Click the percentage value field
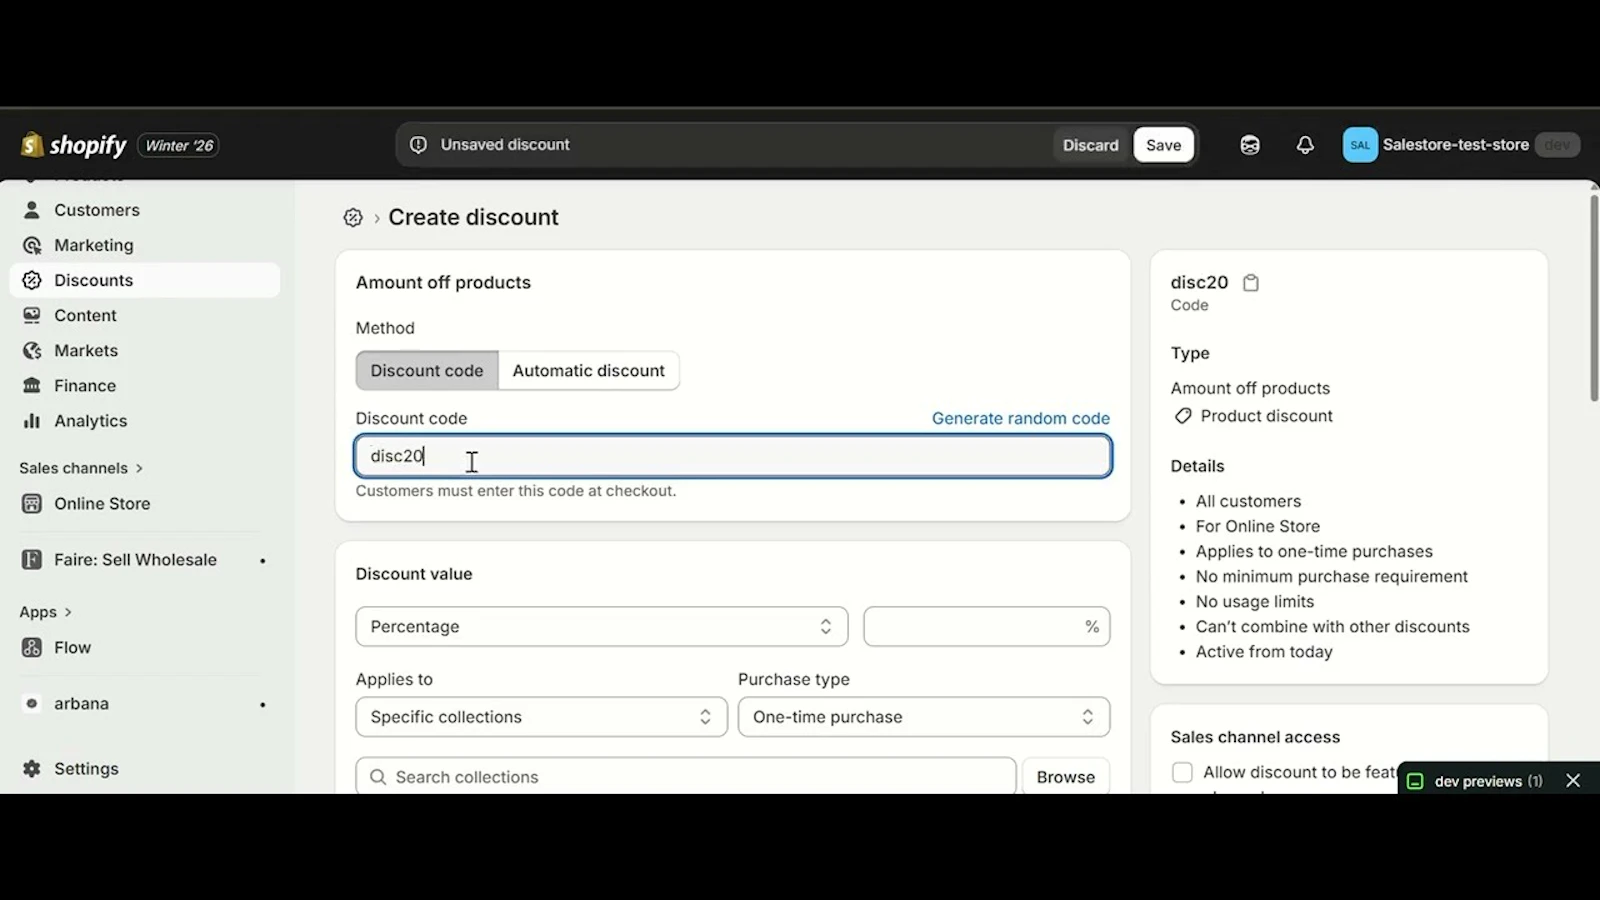This screenshot has height=900, width=1600. coord(987,627)
